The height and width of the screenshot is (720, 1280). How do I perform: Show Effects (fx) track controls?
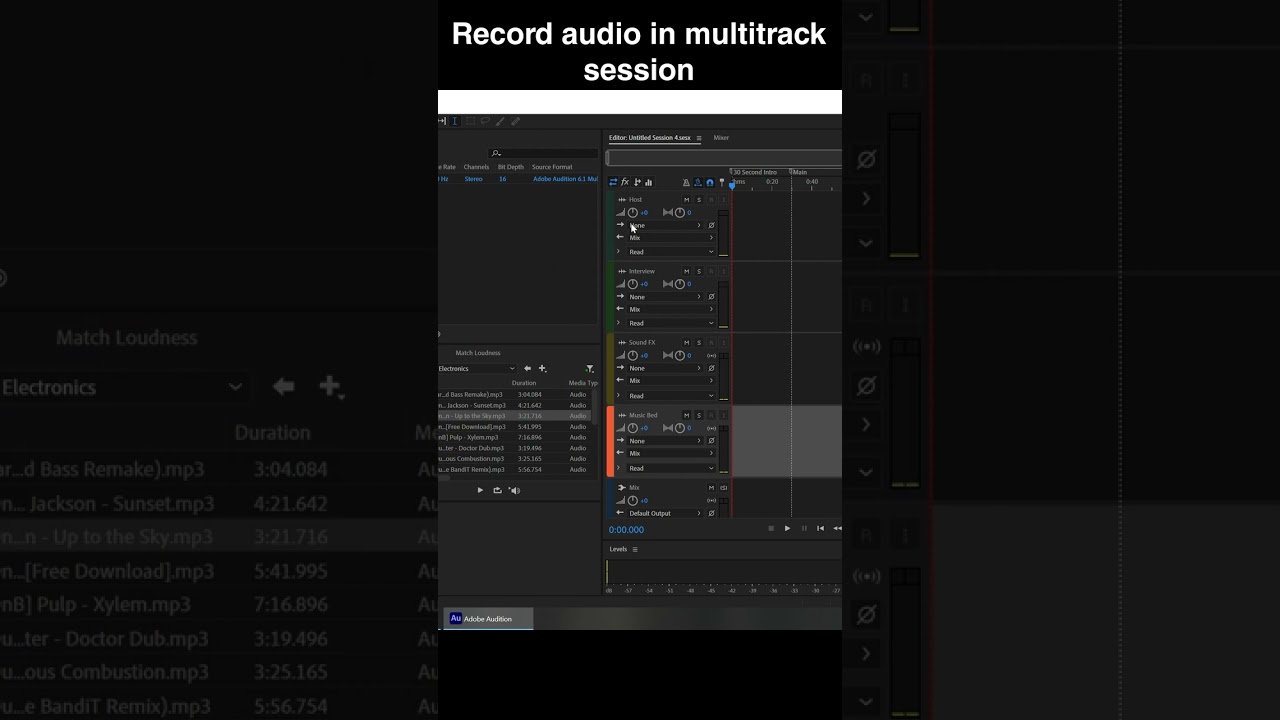(x=625, y=182)
